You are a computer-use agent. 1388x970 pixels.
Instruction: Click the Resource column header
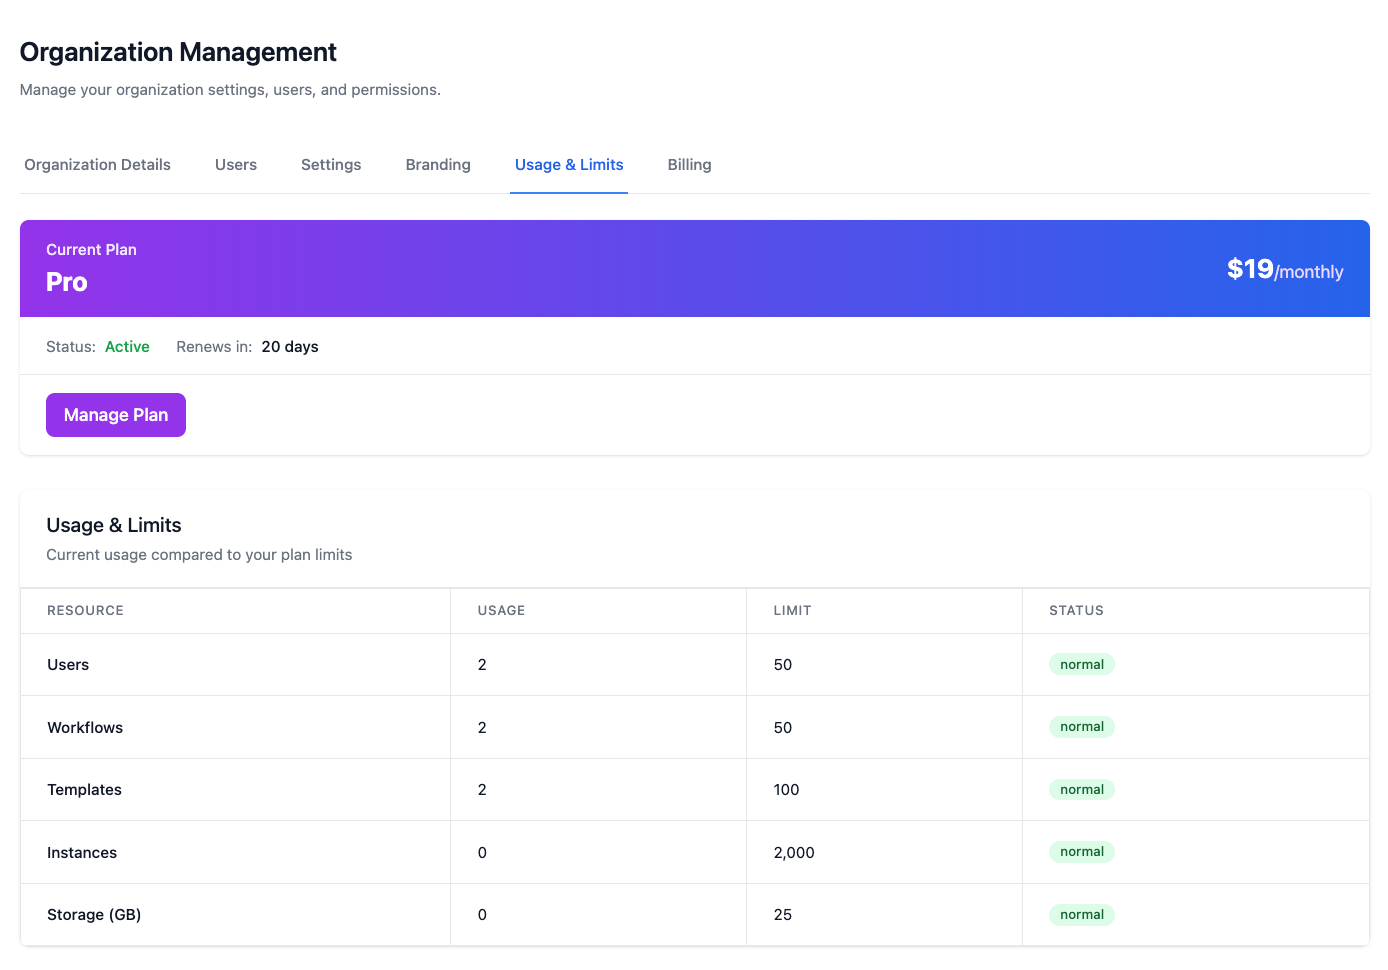85,611
